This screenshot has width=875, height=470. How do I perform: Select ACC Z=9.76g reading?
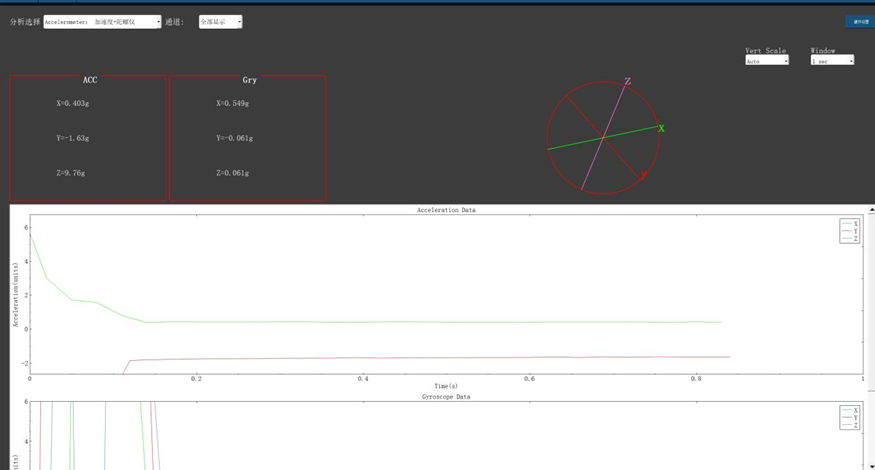(x=71, y=173)
